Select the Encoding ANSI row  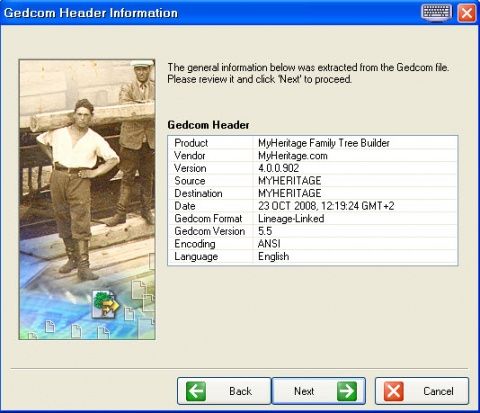[313, 244]
